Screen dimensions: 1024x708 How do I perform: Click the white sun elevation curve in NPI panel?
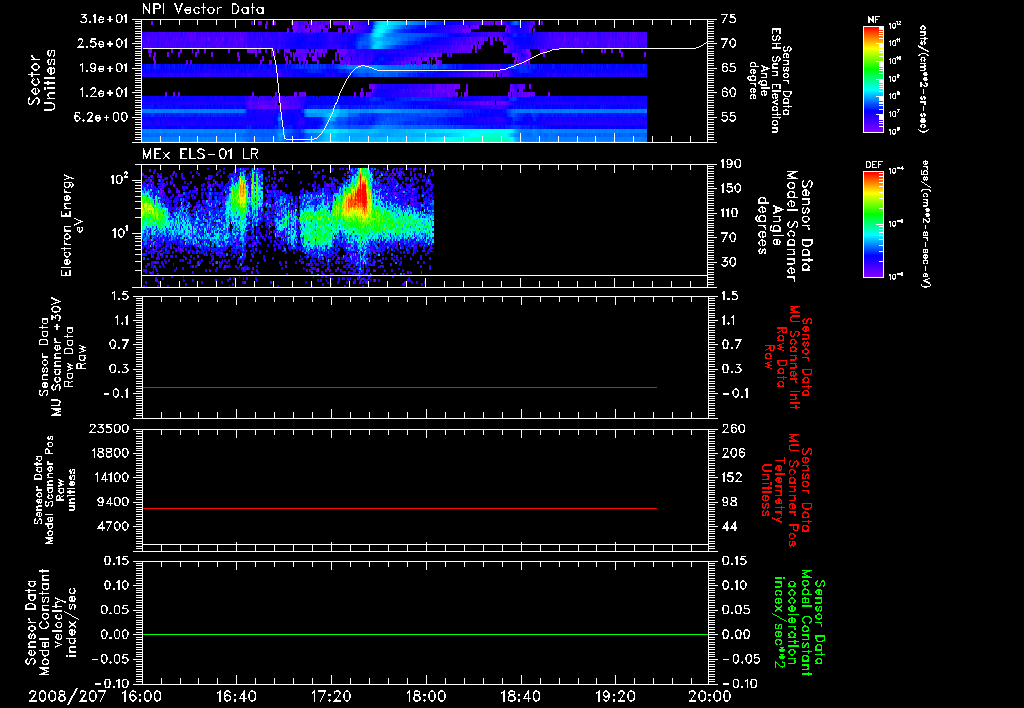[x=424, y=70]
